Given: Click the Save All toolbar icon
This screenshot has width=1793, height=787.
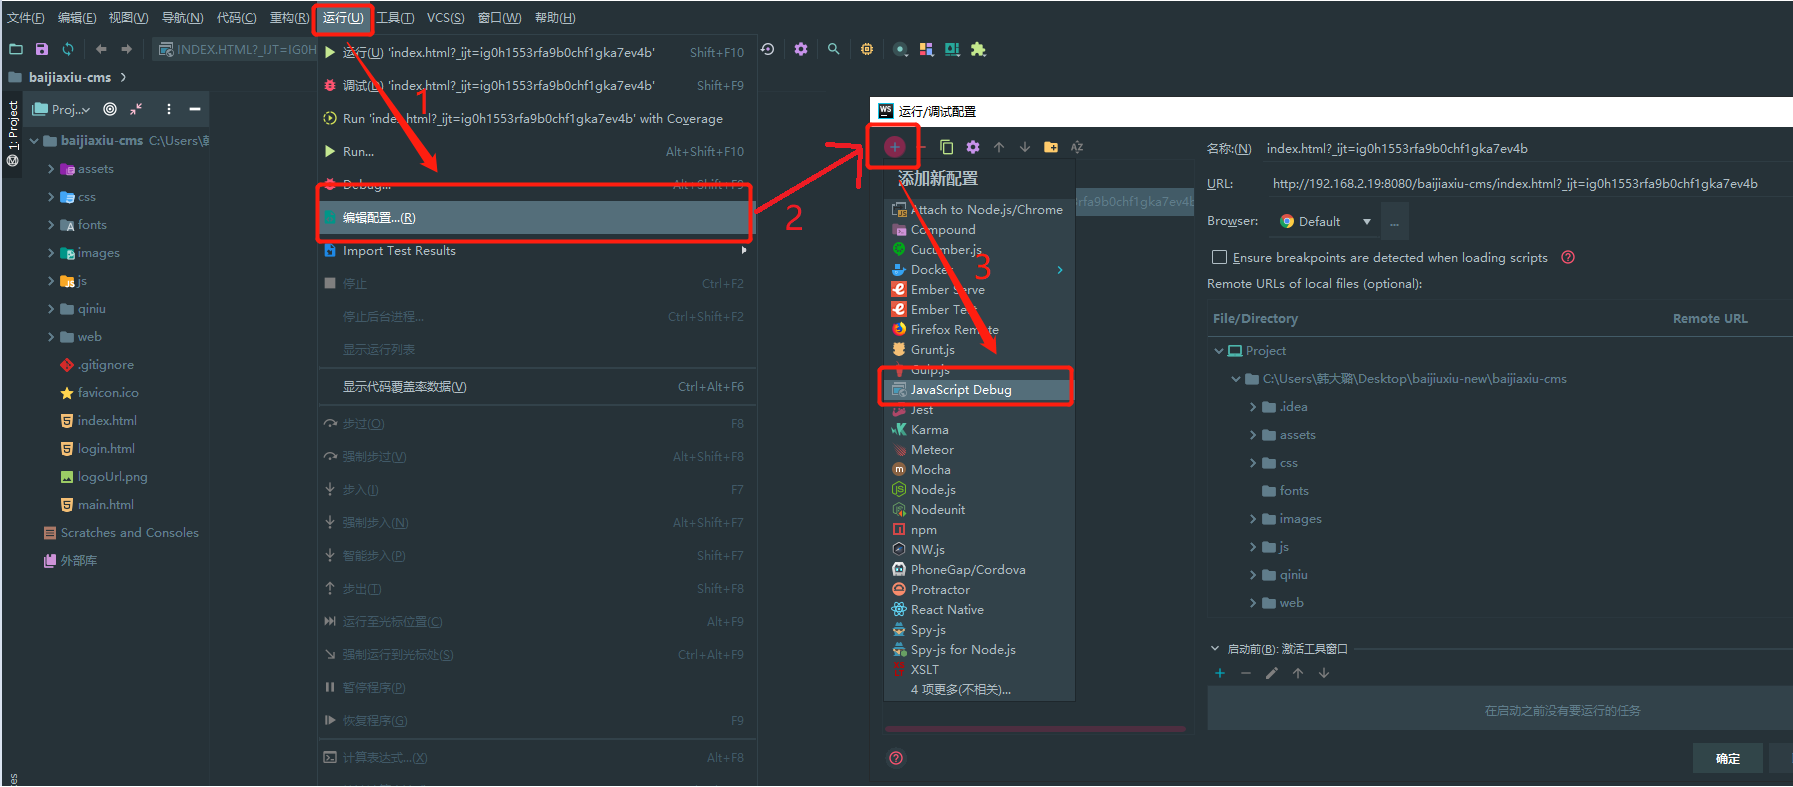Looking at the screenshot, I should 42,49.
